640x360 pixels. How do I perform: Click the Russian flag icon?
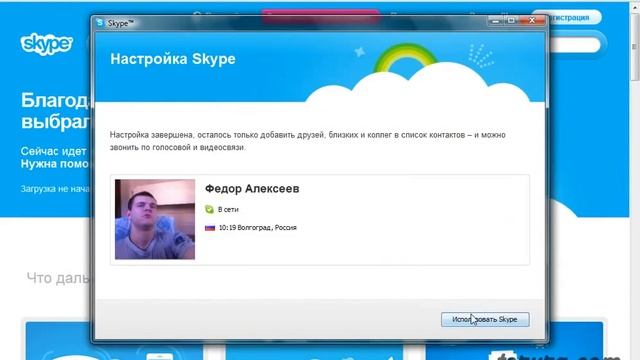[x=210, y=228]
